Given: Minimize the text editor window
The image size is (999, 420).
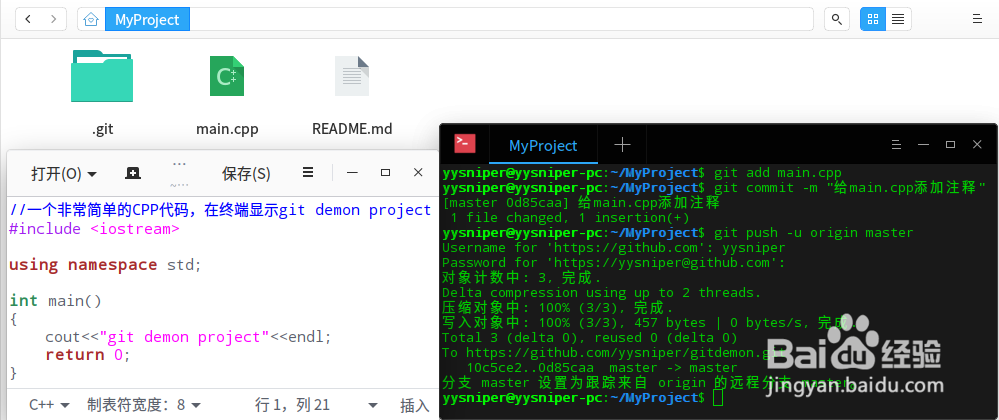Looking at the screenshot, I should [352, 173].
